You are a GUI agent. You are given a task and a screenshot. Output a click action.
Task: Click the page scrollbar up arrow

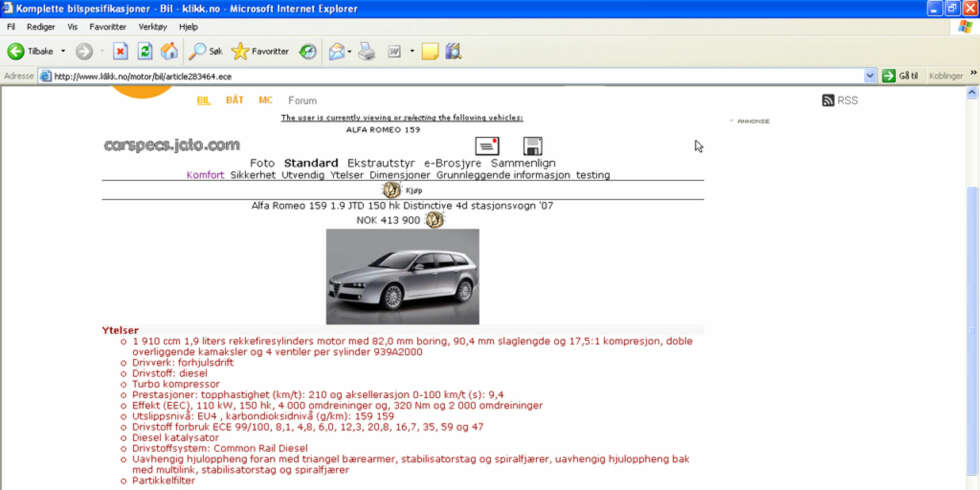[x=972, y=92]
